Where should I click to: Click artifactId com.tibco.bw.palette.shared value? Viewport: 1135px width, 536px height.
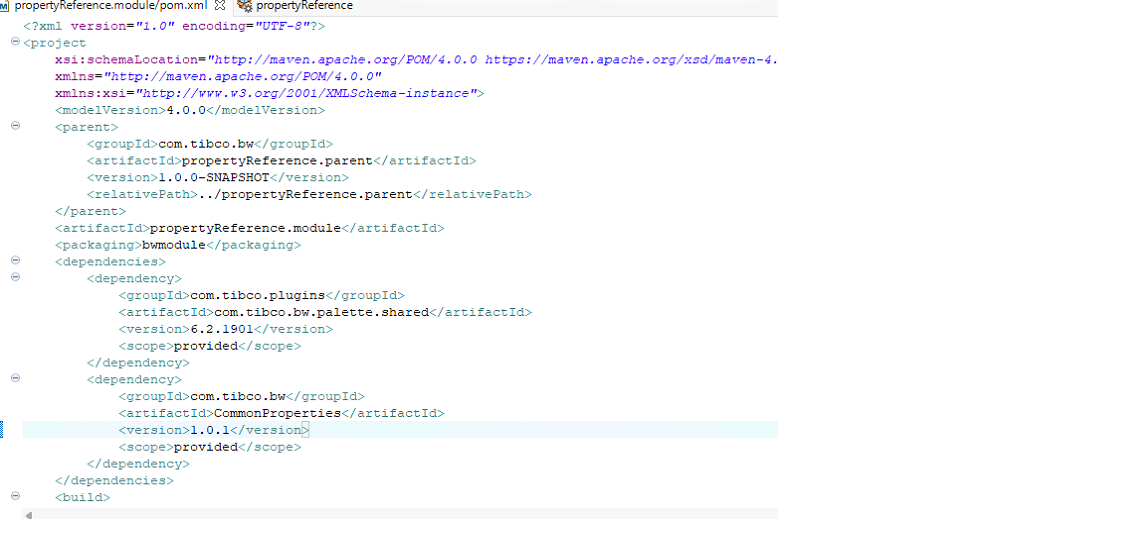click(x=321, y=312)
